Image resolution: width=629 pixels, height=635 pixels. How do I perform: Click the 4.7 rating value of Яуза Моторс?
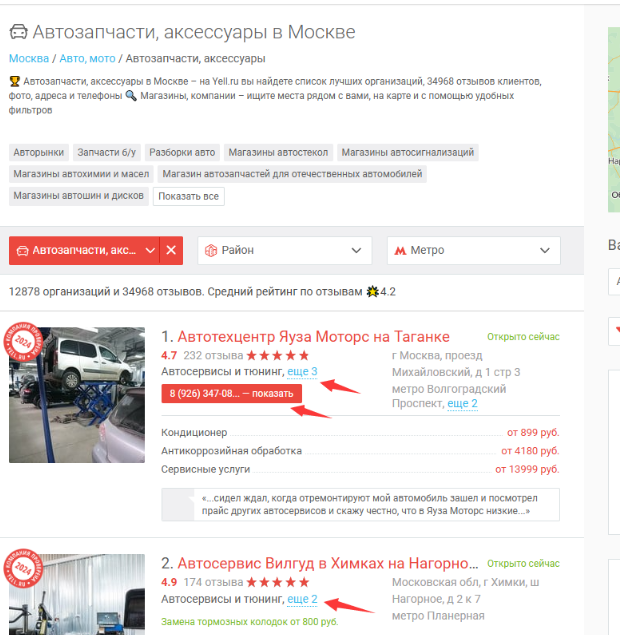[x=169, y=356]
